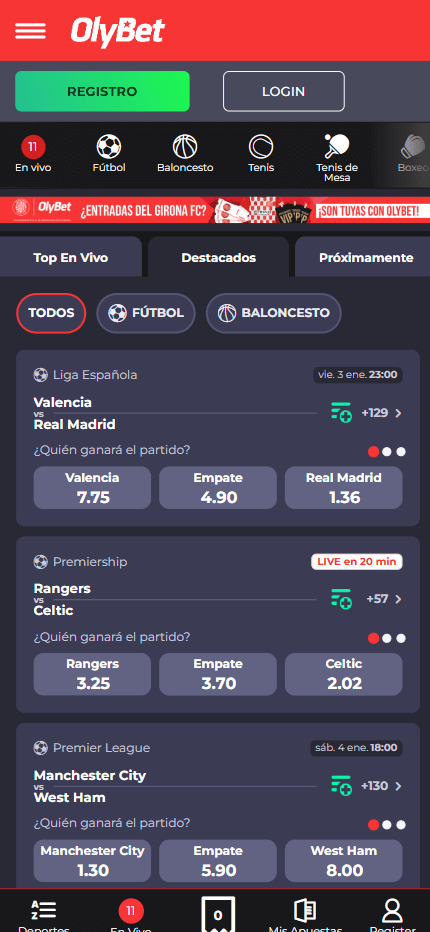The image size is (430, 932).
Task: Switch to Próximamente tab
Action: 363,257
